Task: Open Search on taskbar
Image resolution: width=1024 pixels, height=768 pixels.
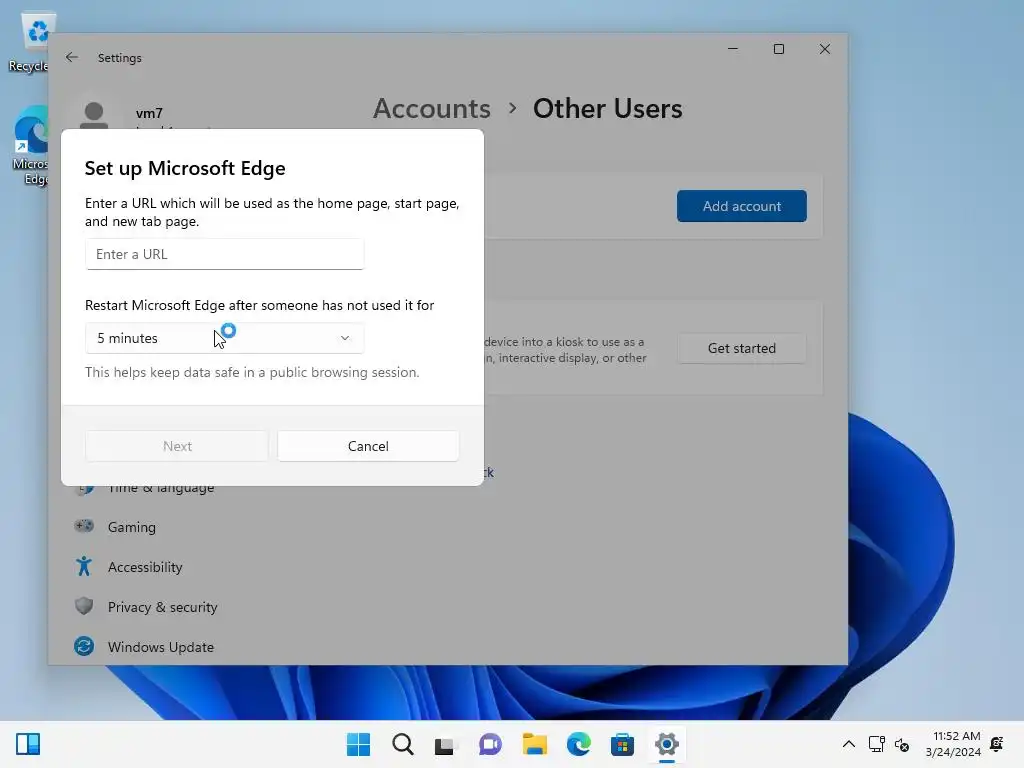Action: coord(403,744)
